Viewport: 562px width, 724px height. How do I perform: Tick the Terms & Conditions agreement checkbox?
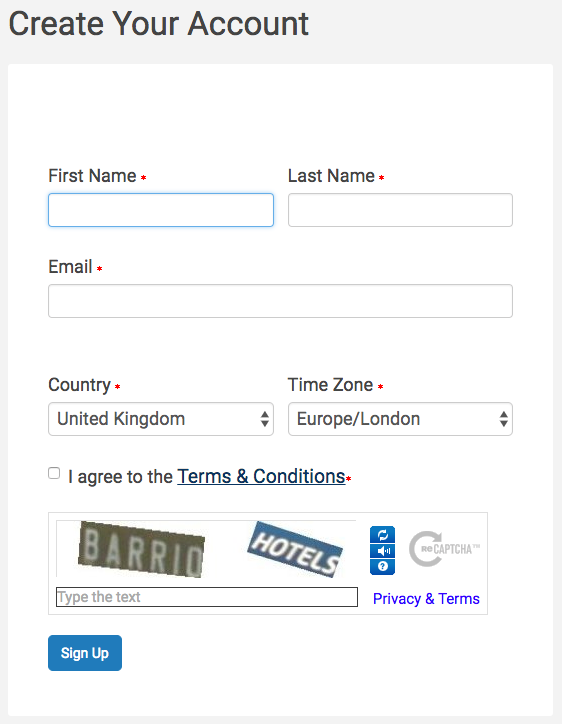pos(54,473)
